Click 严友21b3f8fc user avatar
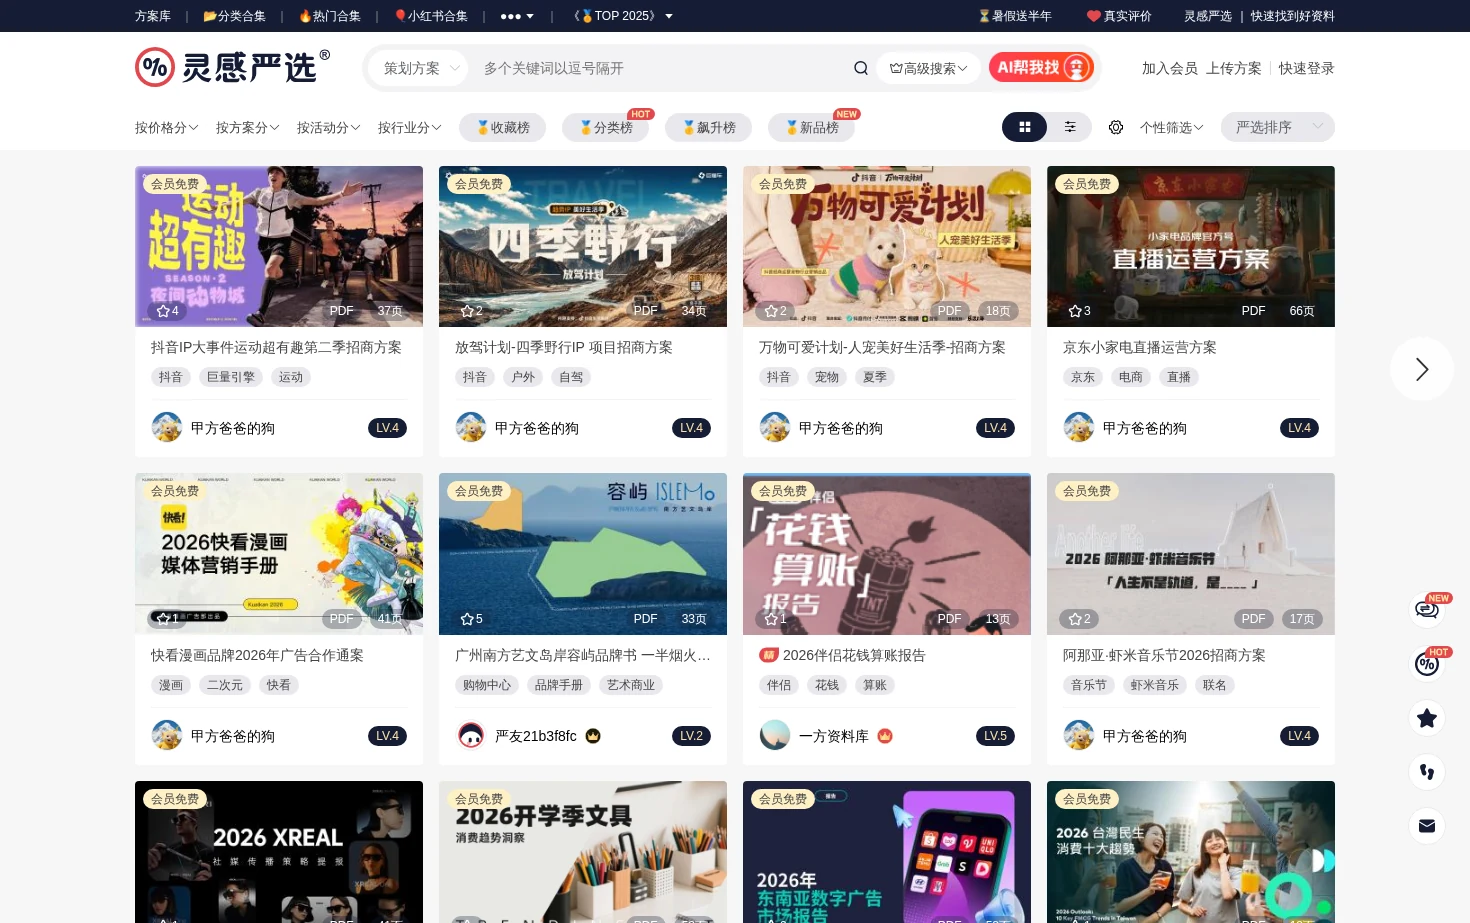This screenshot has width=1470, height=923. 471,736
